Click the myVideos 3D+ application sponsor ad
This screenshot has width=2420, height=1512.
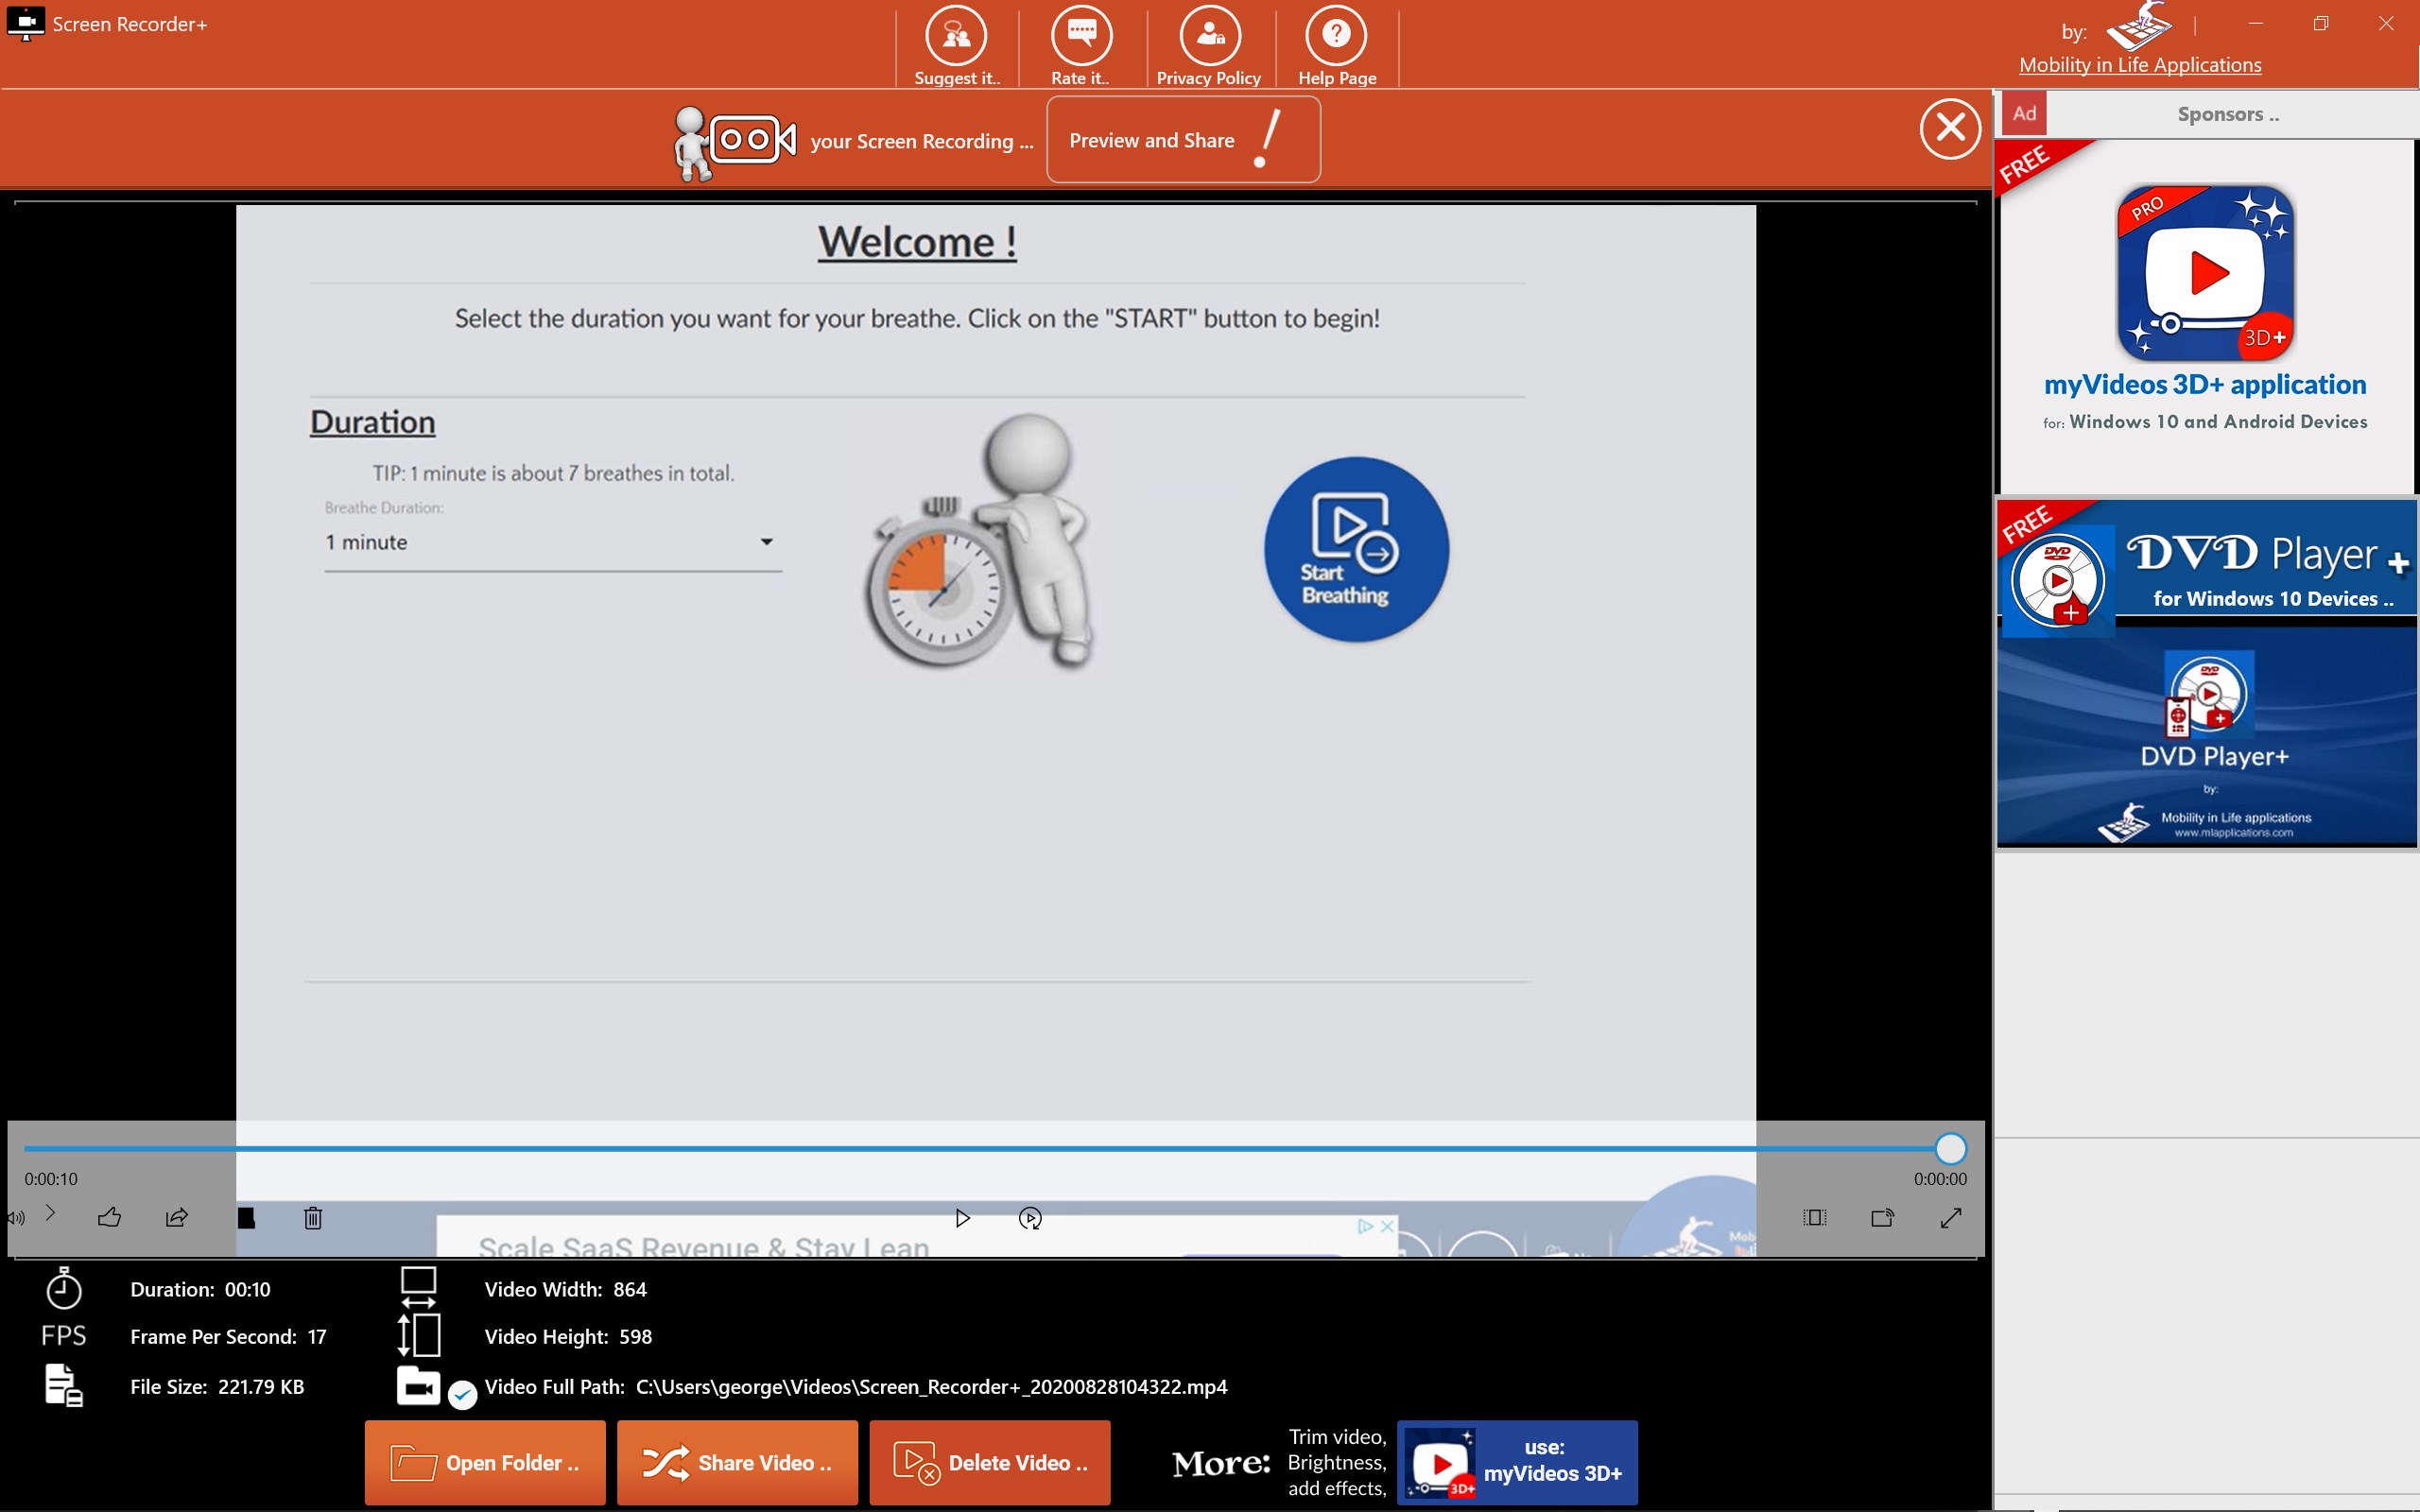click(2205, 310)
